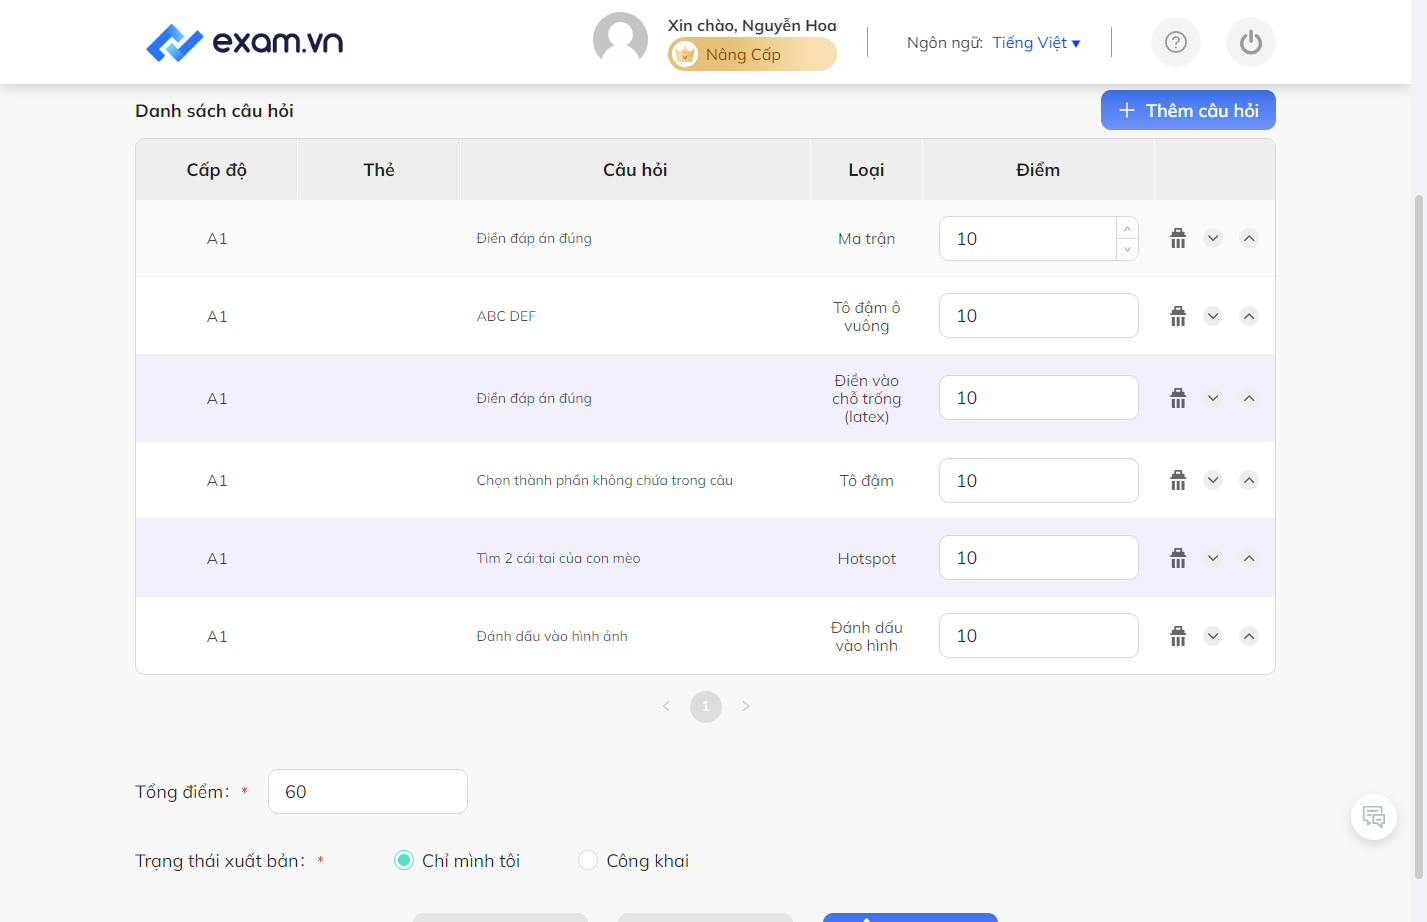Image resolution: width=1427 pixels, height=922 pixels.
Task: Delete the Ma trận question row
Action: click(1178, 238)
